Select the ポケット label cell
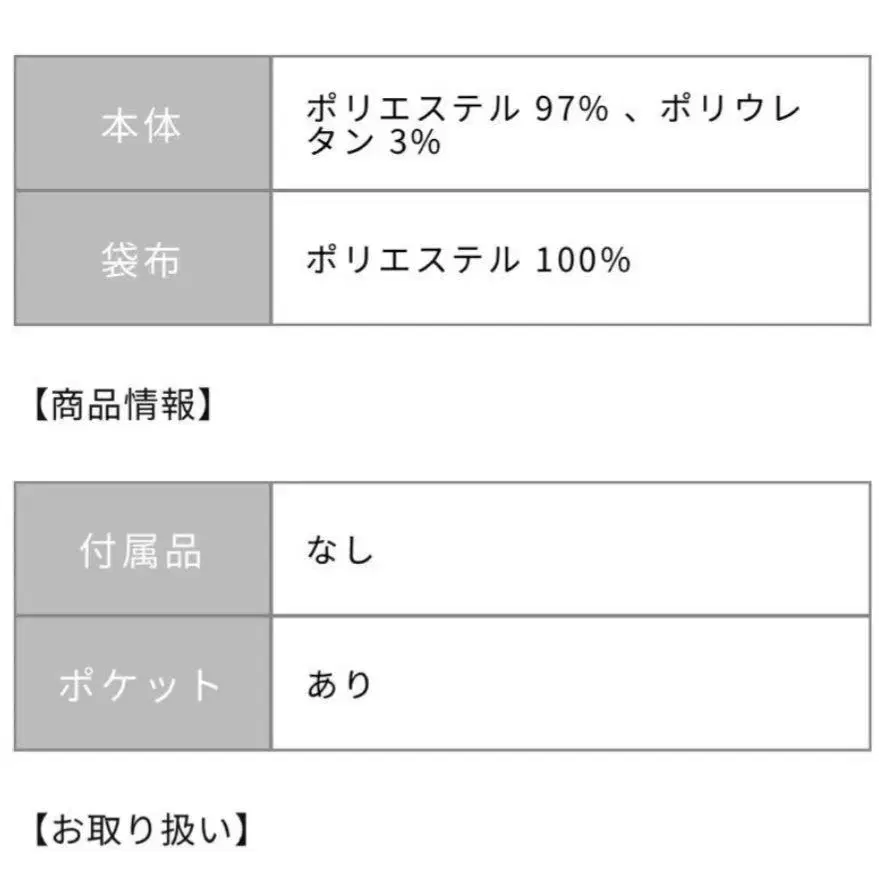Image resolution: width=879 pixels, height=879 pixels. 141,684
